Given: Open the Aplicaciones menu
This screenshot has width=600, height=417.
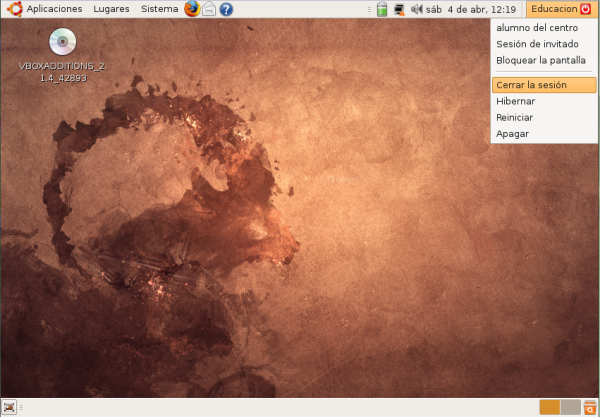Looking at the screenshot, I should [x=46, y=9].
